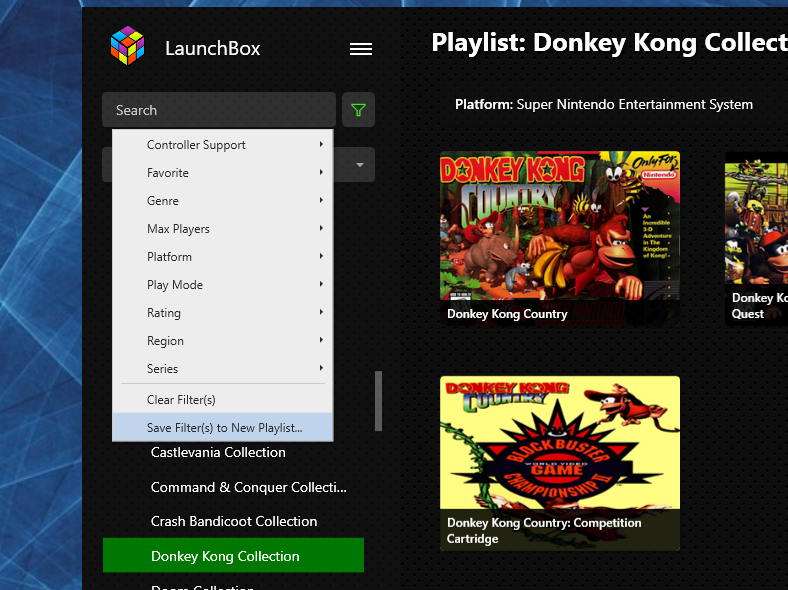
Task: Open the hamburger menu
Action: point(361,49)
